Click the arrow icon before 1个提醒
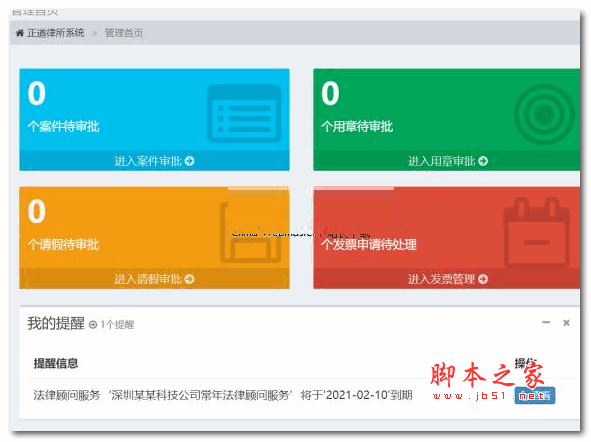 pyautogui.click(x=93, y=325)
